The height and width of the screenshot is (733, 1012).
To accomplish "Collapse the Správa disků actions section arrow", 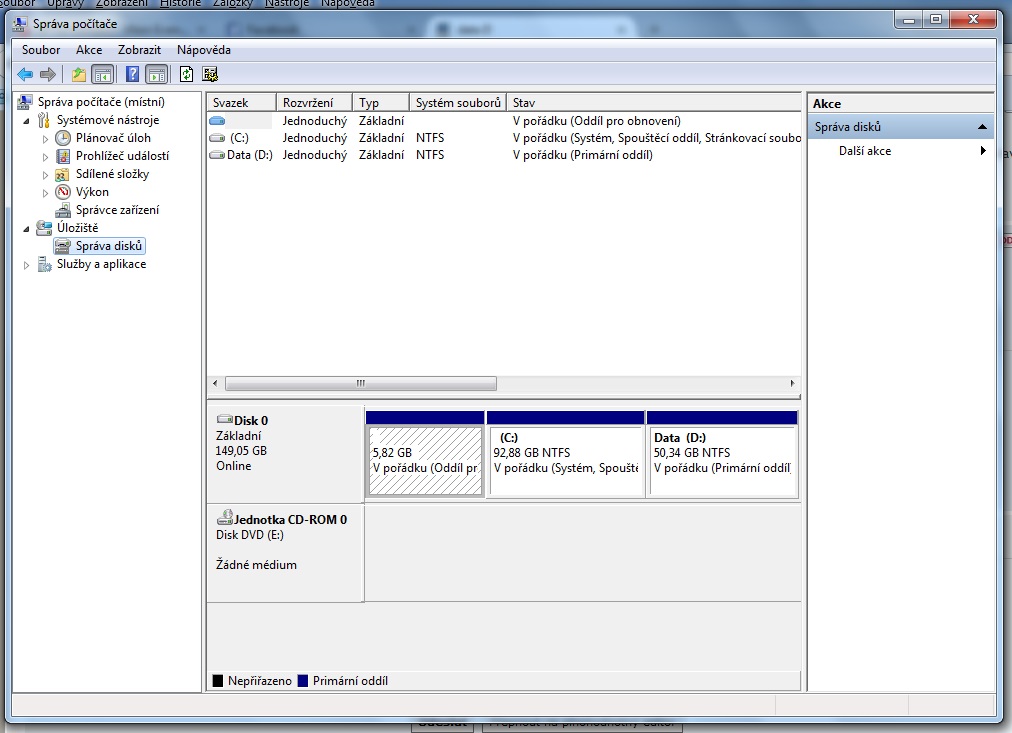I will [x=982, y=128].
